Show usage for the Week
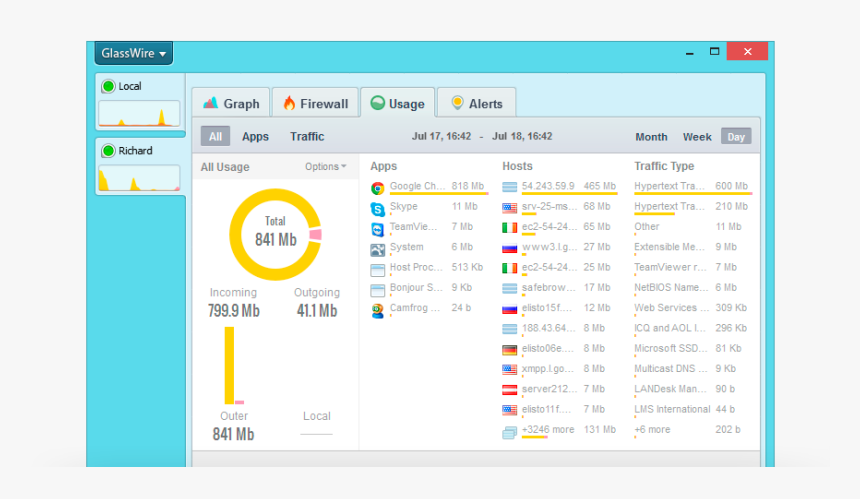The width and height of the screenshot is (860, 499). tap(697, 137)
